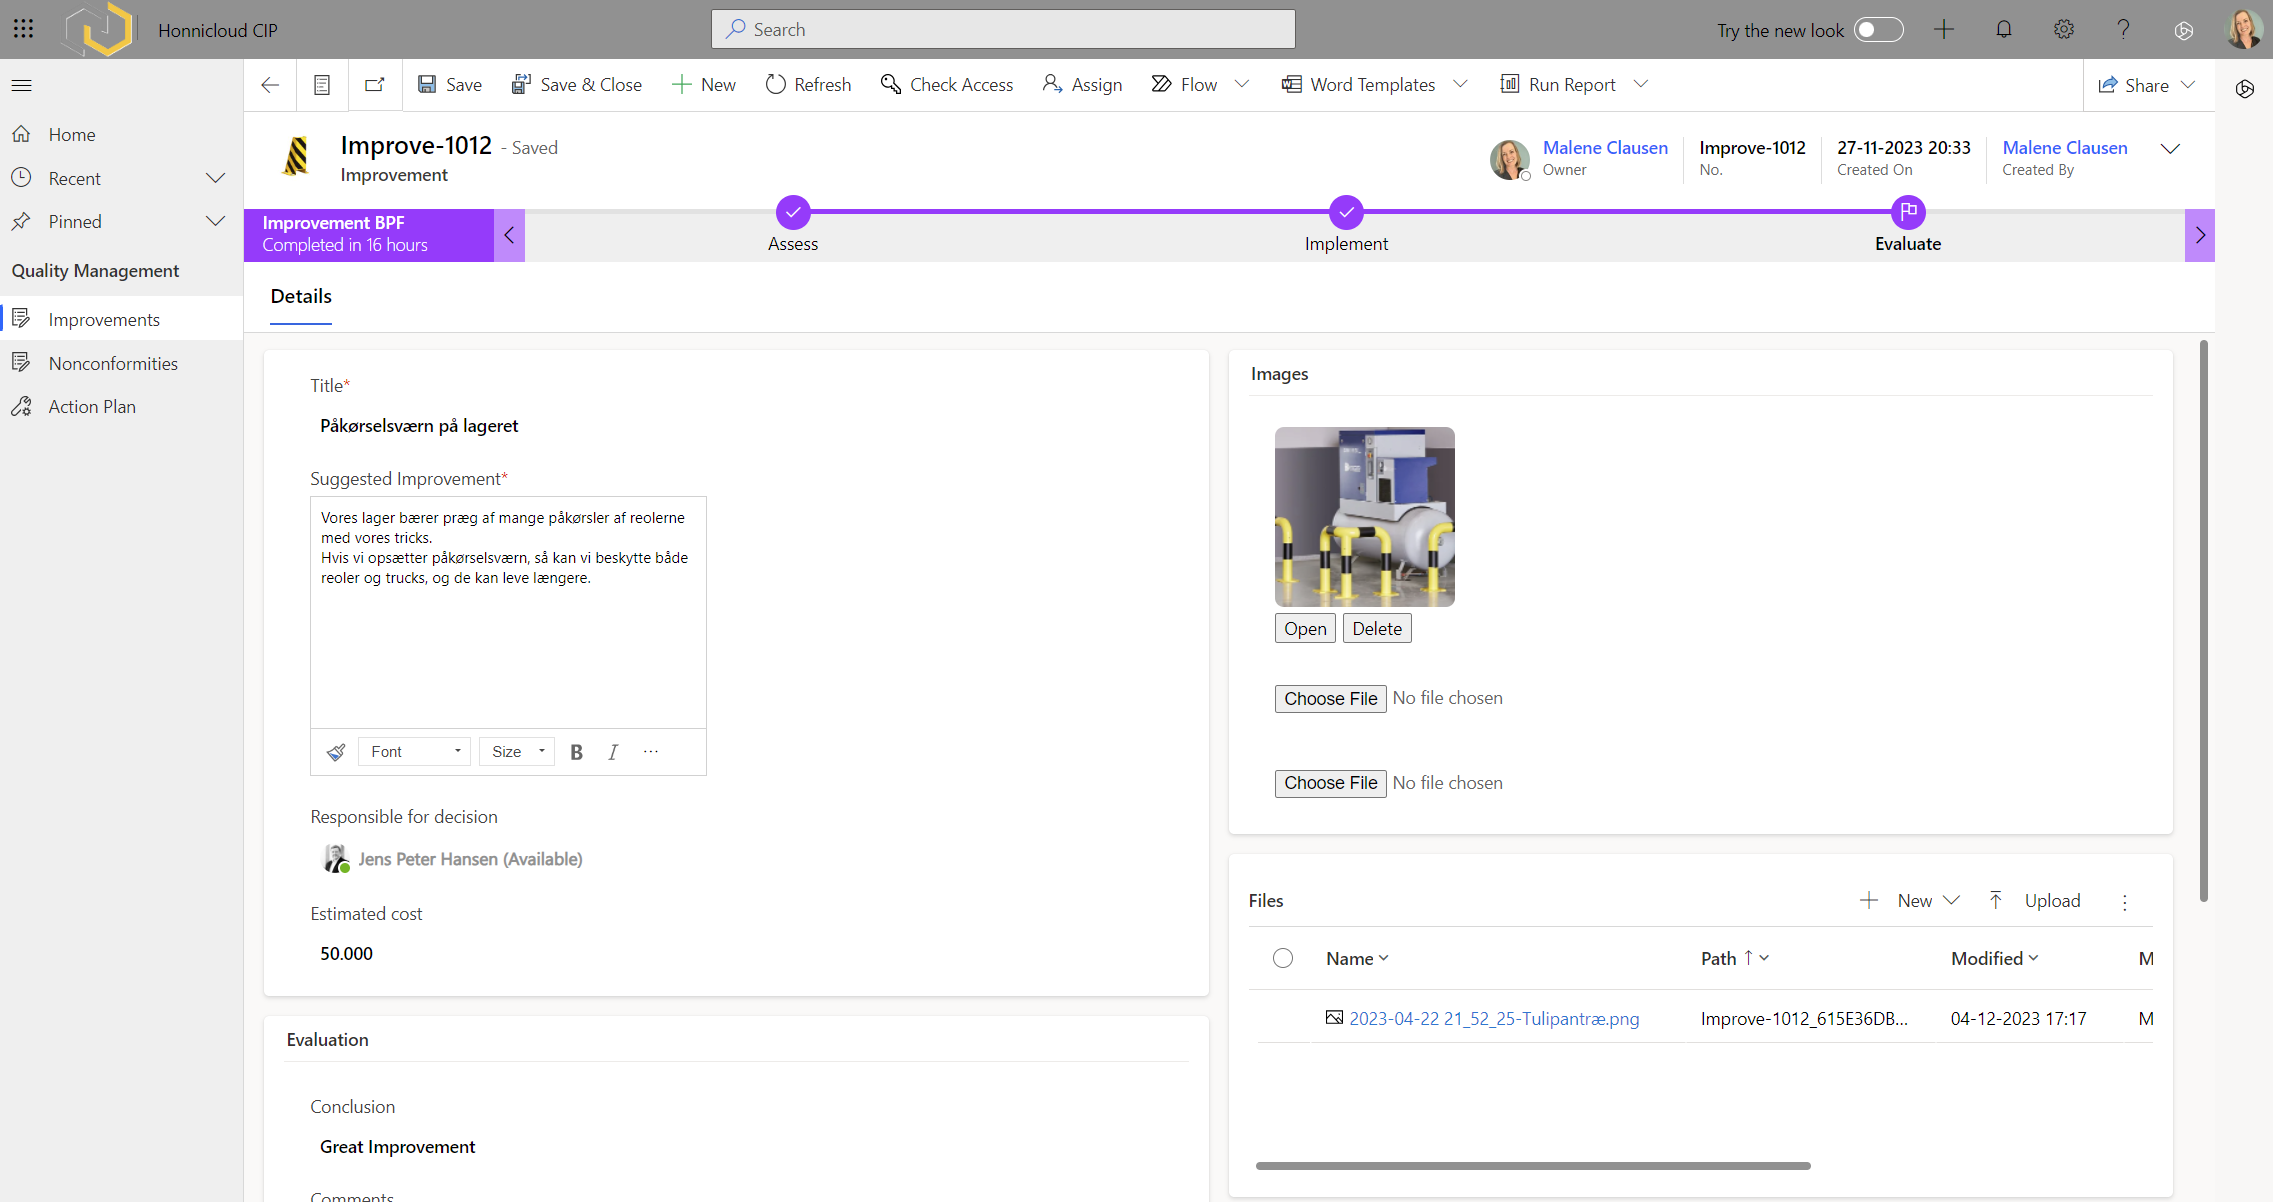
Task: Click the Improvement record hazard icon
Action: (x=297, y=156)
